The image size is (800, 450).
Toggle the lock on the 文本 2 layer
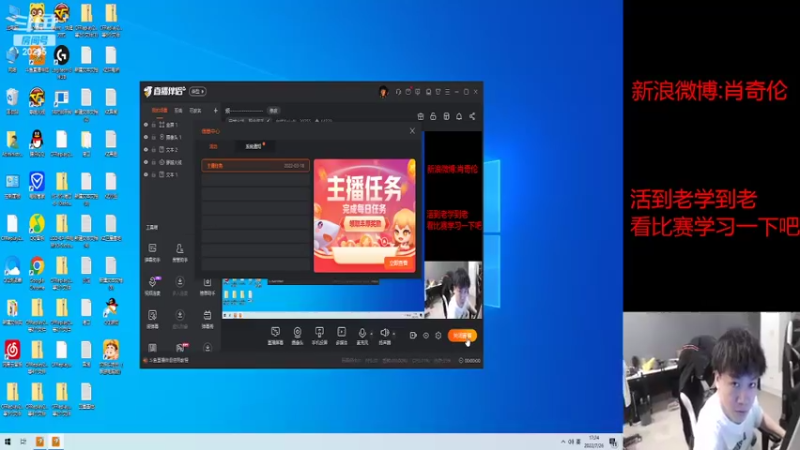[154, 150]
